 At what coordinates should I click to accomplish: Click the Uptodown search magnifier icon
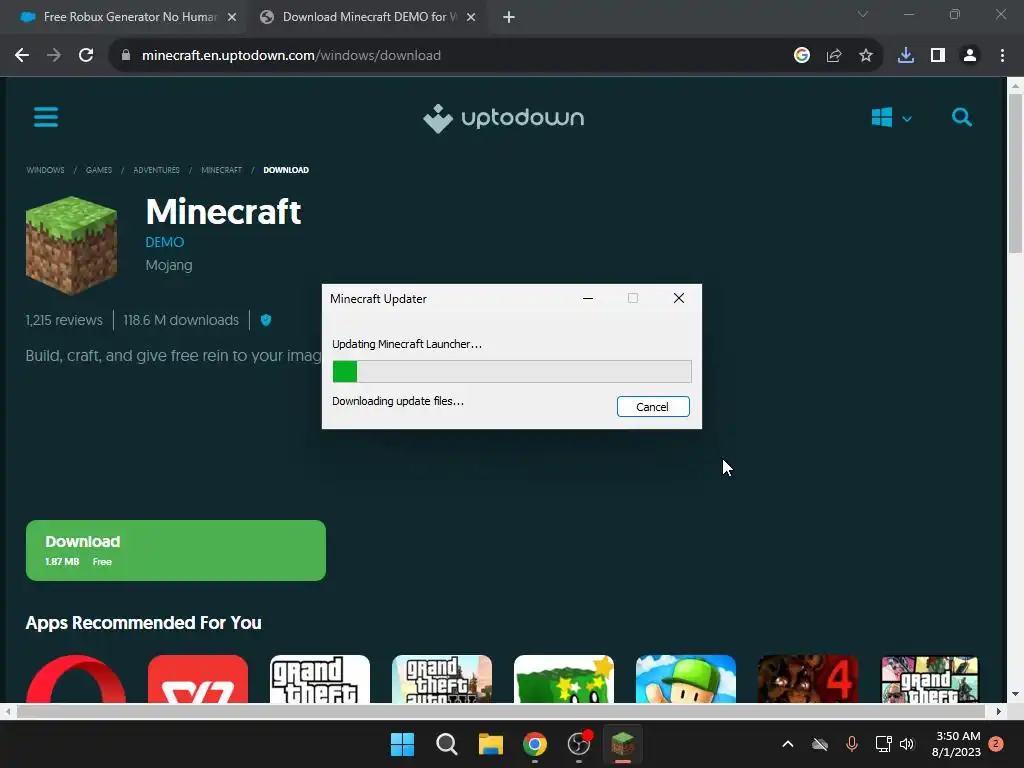pos(961,118)
